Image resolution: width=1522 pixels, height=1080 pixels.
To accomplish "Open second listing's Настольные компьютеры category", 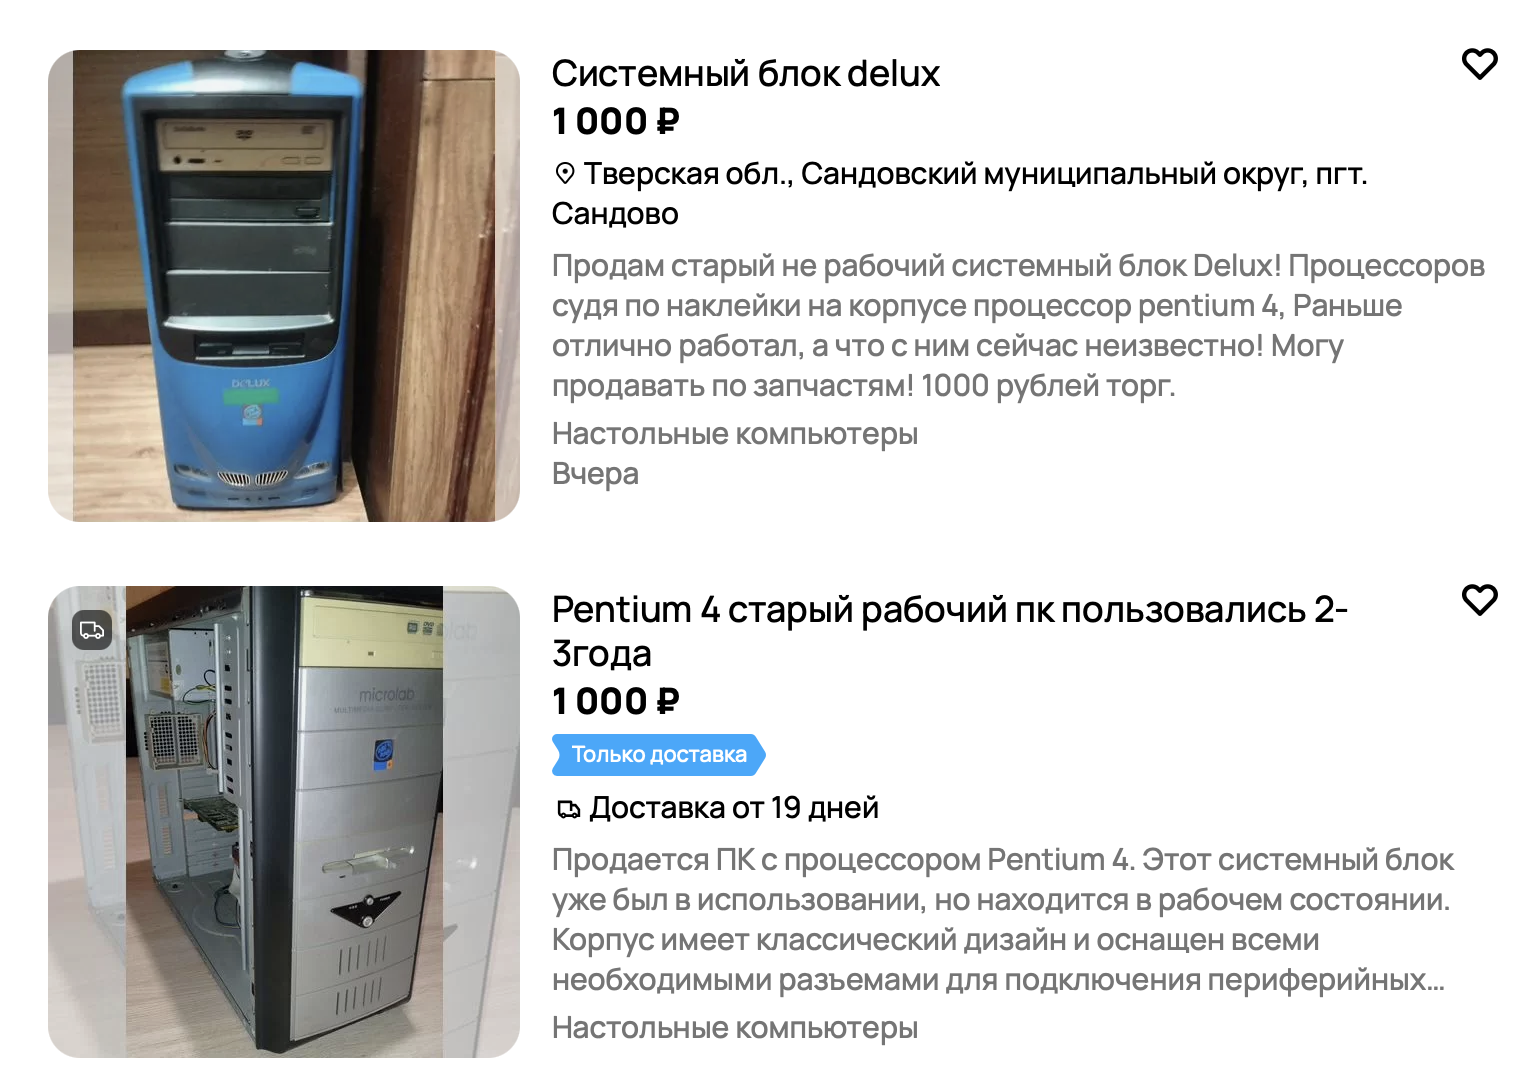I will (x=735, y=1028).
